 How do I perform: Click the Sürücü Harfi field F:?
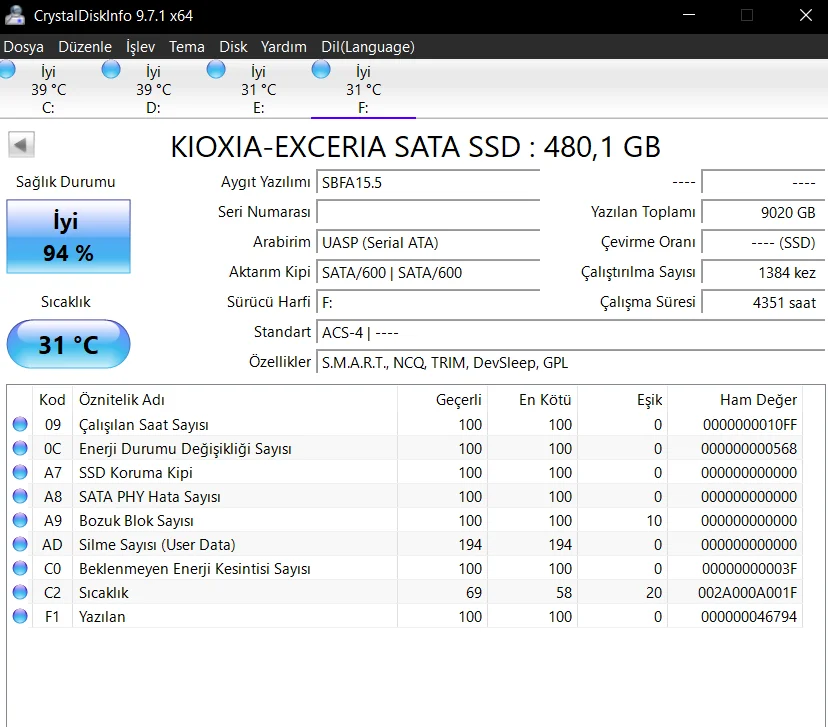(x=428, y=303)
